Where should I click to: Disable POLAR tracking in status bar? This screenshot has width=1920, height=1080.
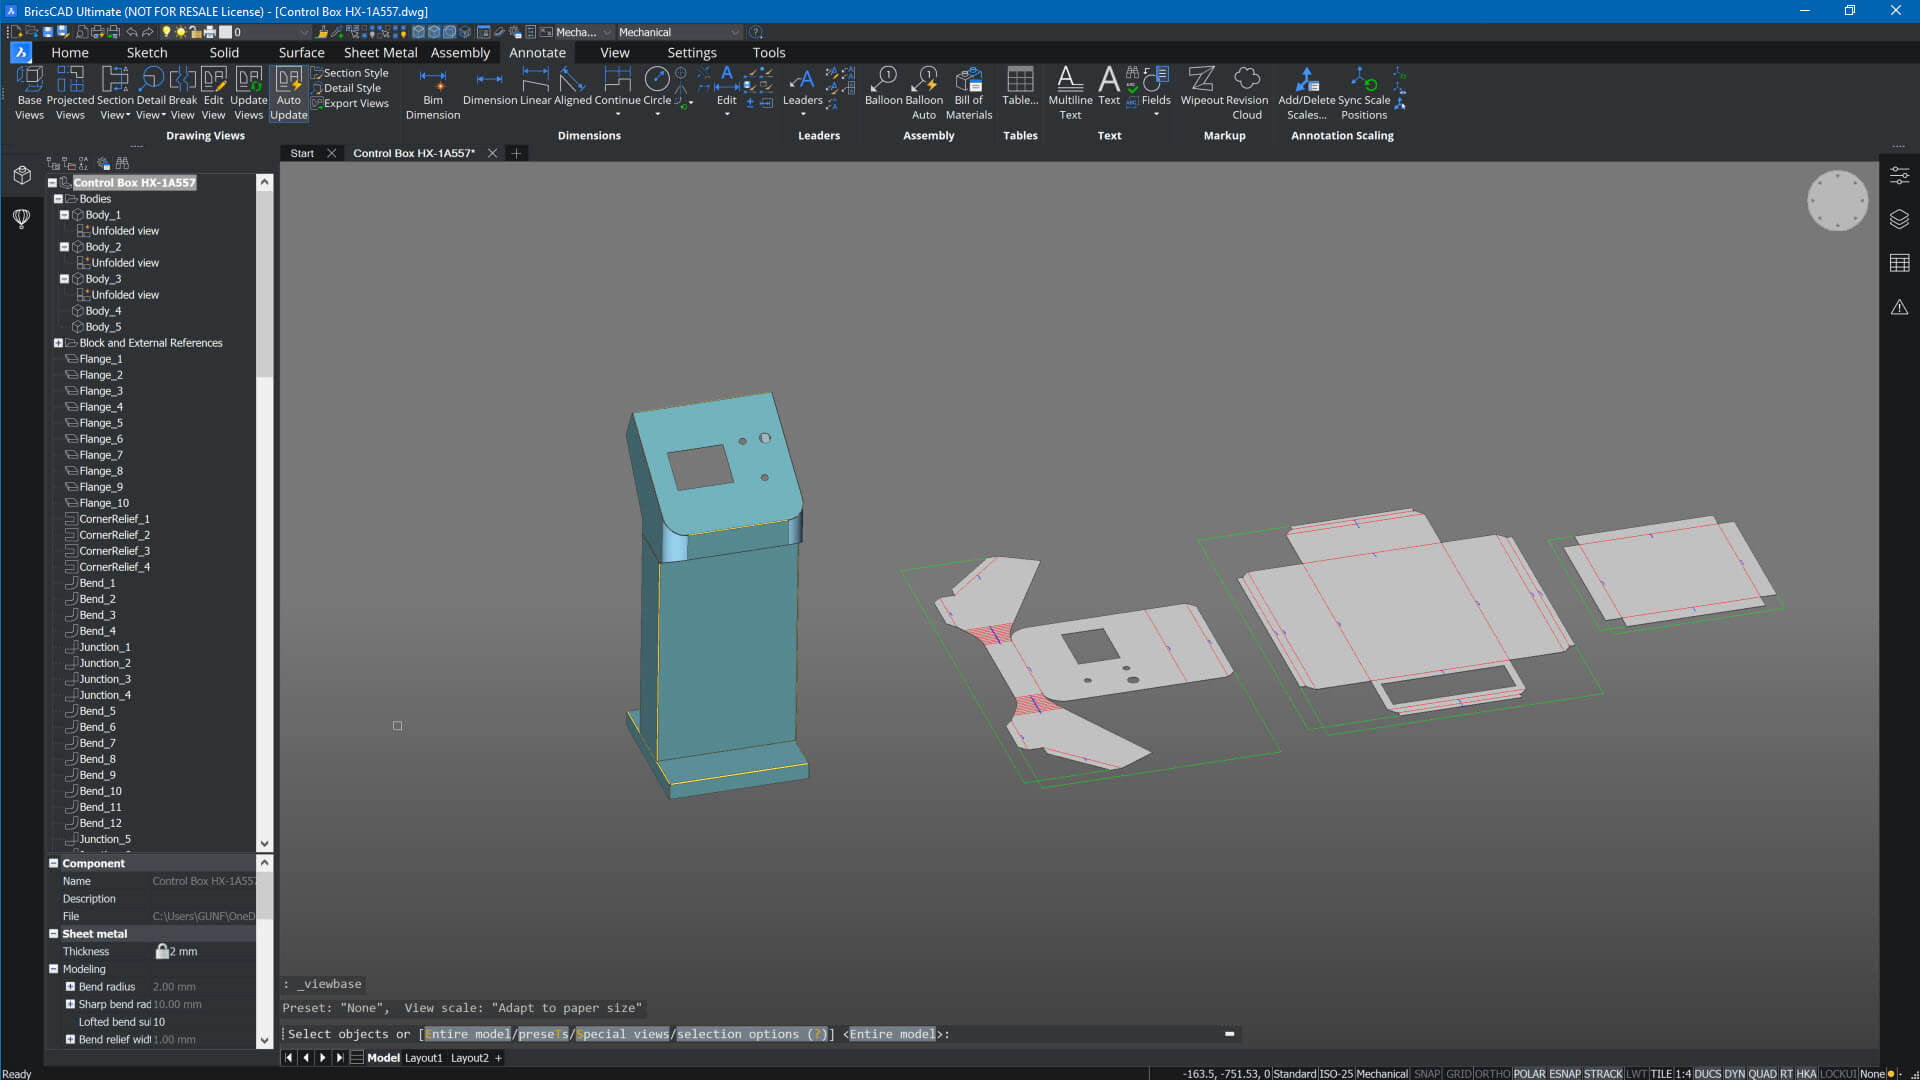1529,1074
